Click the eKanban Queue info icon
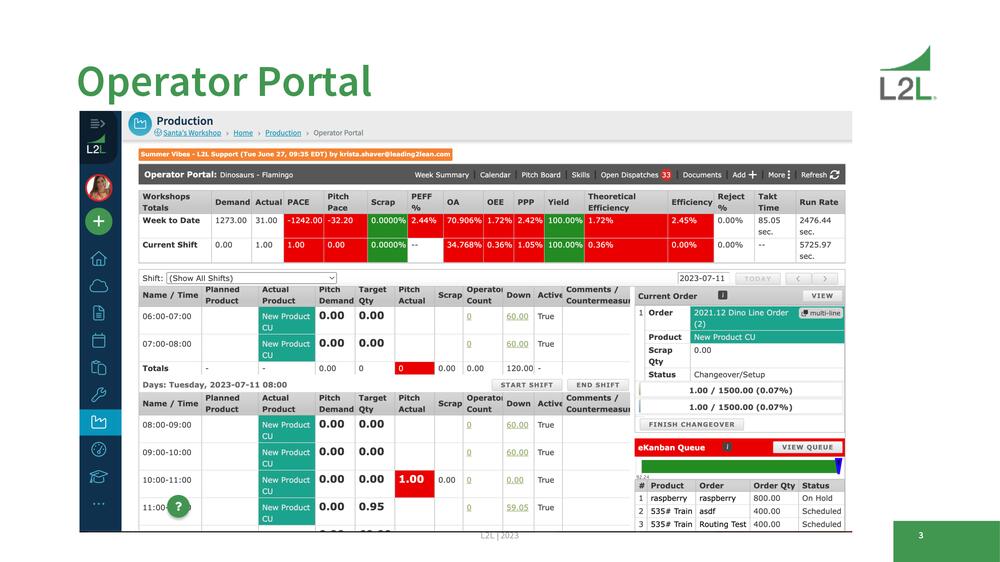The height and width of the screenshot is (562, 1000). click(x=726, y=447)
